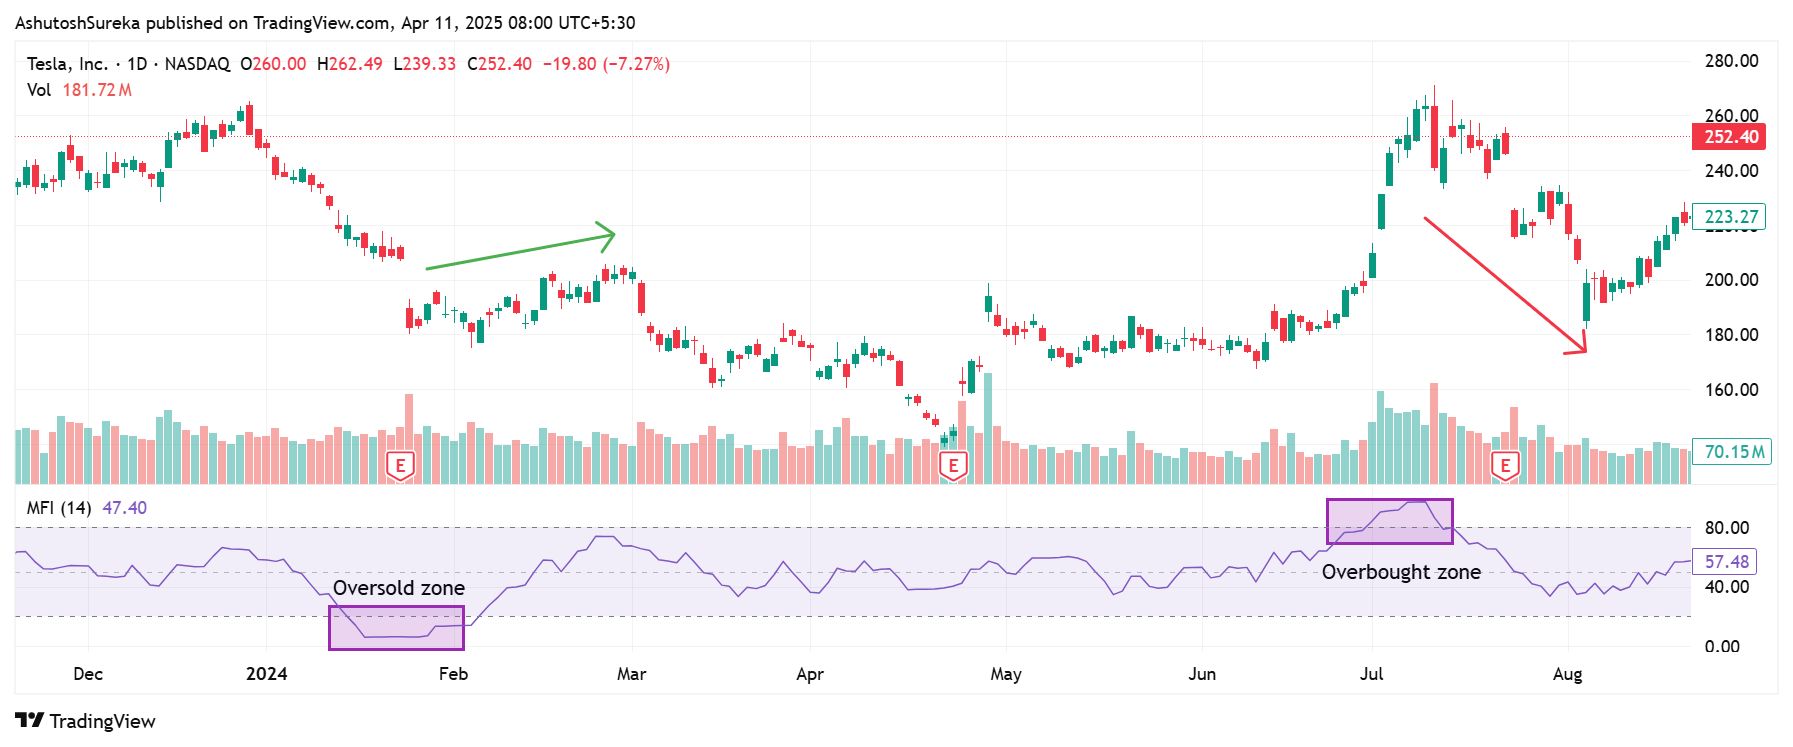
Task: Click the Vol 181.72M volume legend
Action: [79, 90]
